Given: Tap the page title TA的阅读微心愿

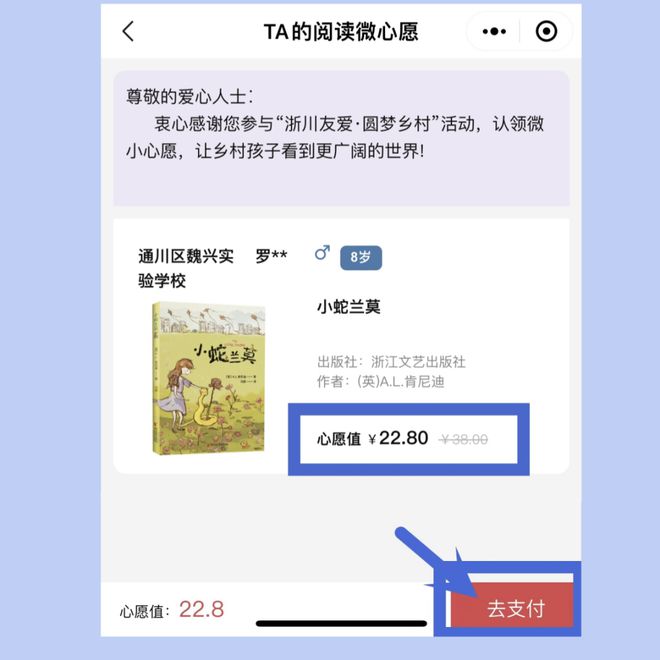Looking at the screenshot, I should pos(341,32).
